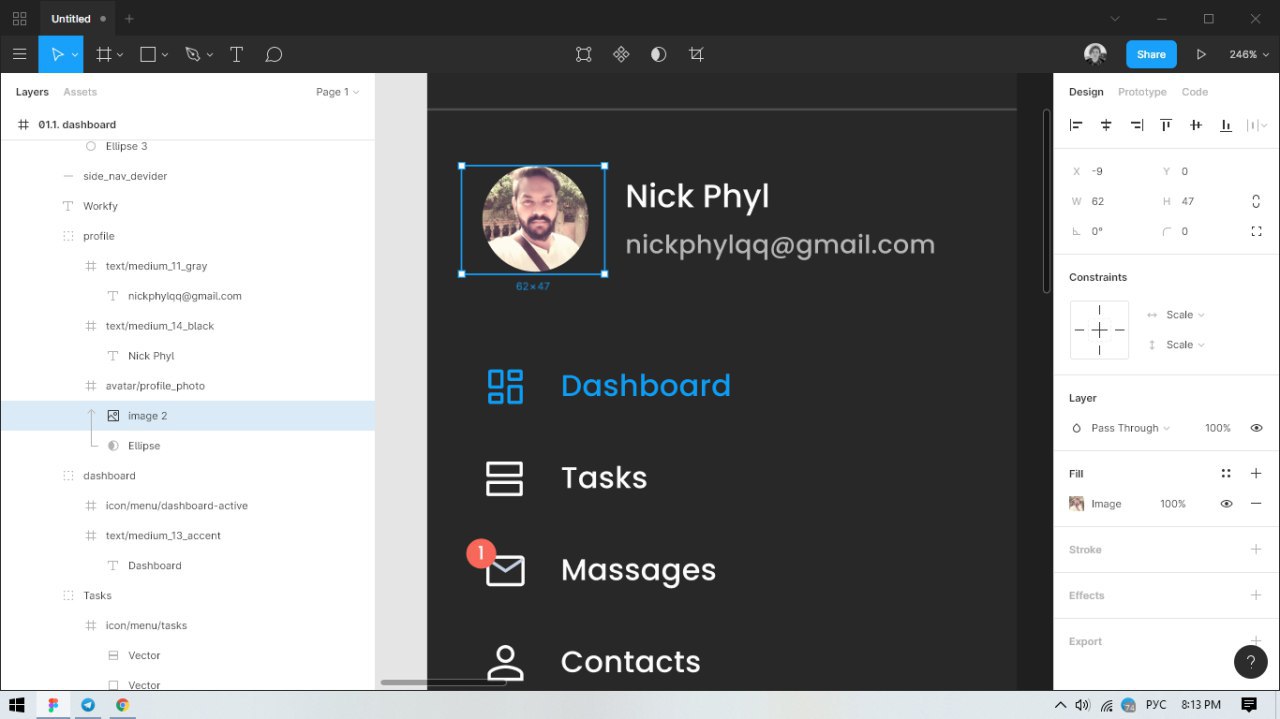Image resolution: width=1280 pixels, height=719 pixels.
Task: Click the volume icon in system tray
Action: pyautogui.click(x=1082, y=705)
